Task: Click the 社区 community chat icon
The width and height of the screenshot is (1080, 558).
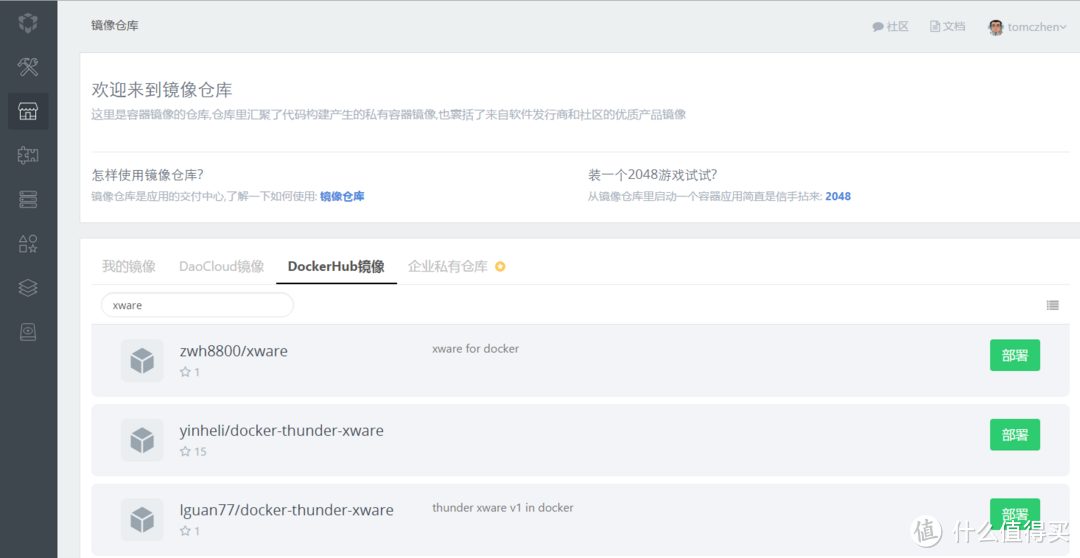Action: (x=878, y=27)
